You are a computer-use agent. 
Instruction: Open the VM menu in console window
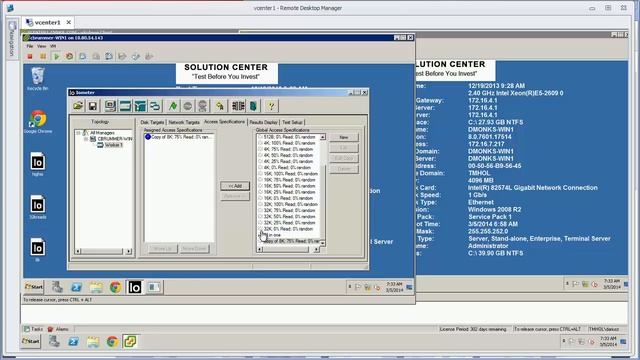coord(53,46)
